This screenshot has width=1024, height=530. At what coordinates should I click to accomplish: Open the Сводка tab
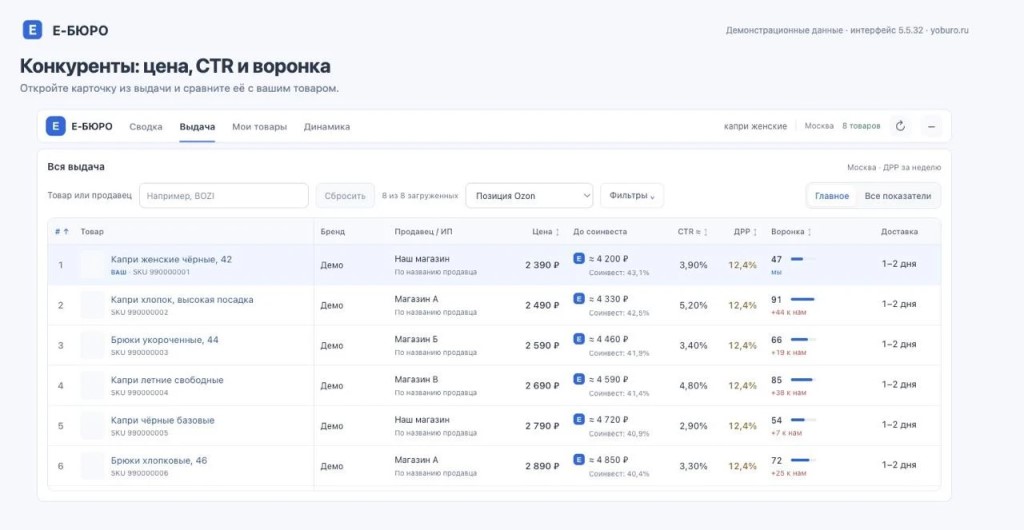pos(146,127)
